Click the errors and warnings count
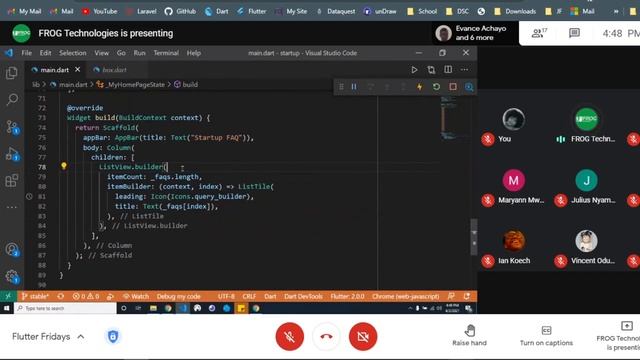This screenshot has width=640, height=360. [86, 296]
